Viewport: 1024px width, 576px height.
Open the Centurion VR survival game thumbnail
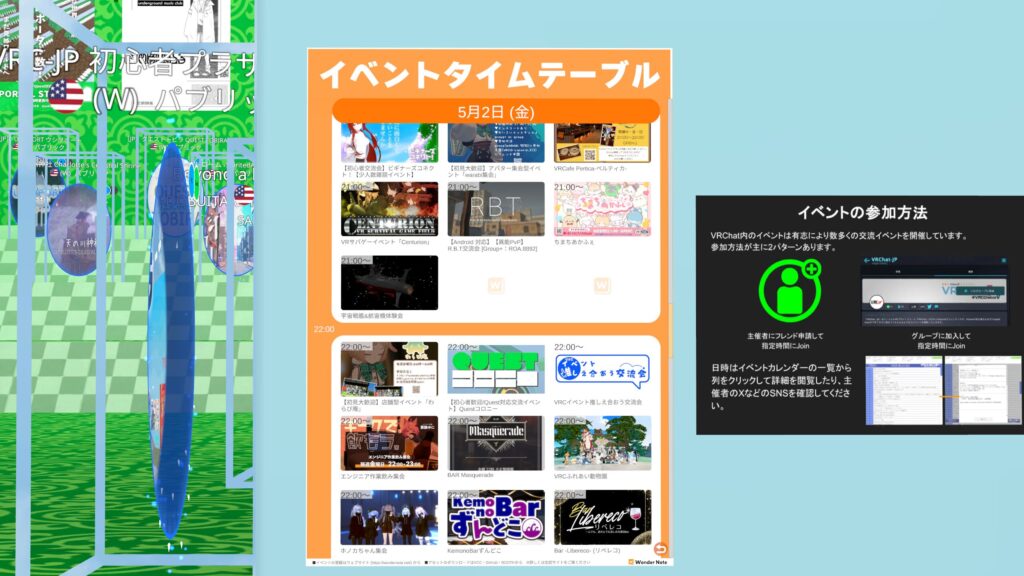click(389, 209)
